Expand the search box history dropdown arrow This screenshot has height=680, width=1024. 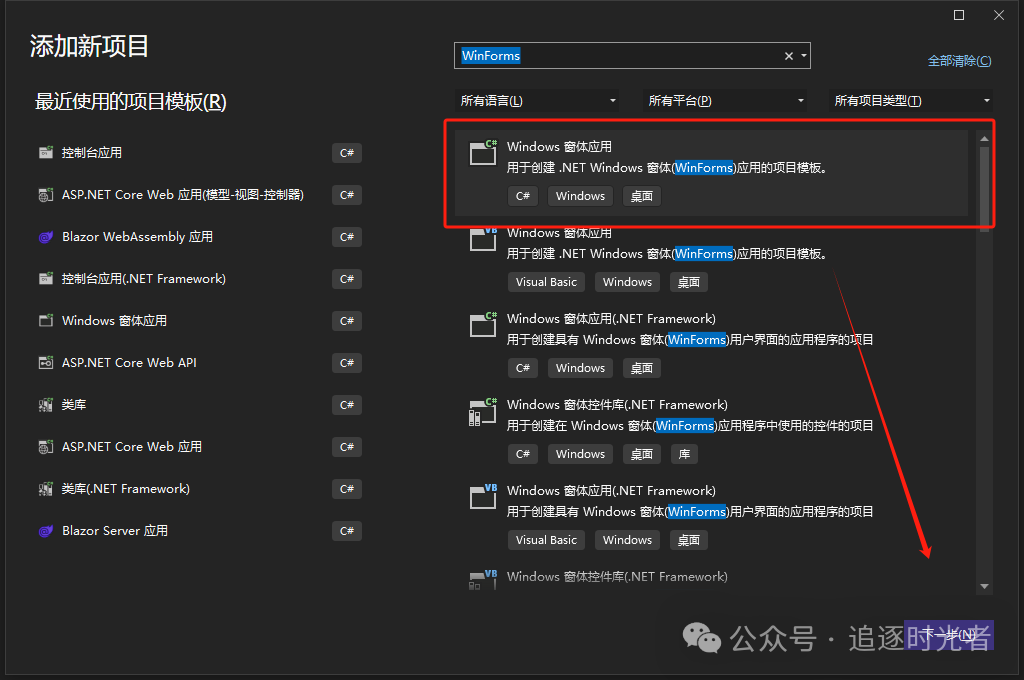pyautogui.click(x=803, y=57)
